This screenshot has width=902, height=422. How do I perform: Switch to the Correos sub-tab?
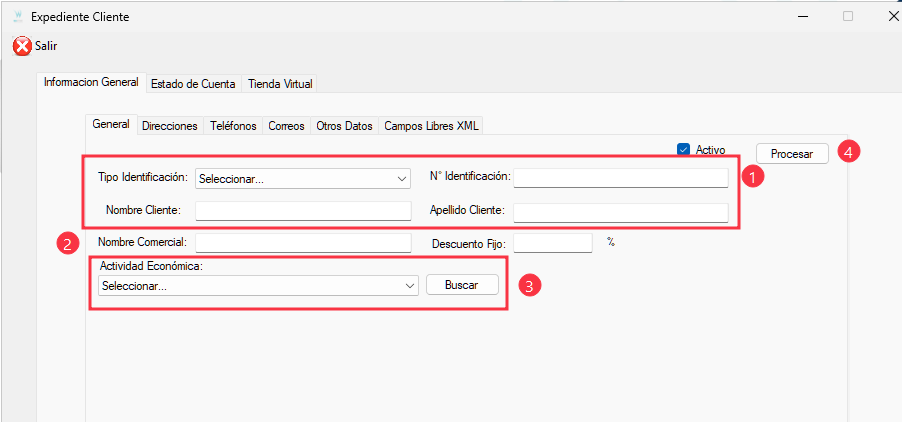[x=286, y=126]
